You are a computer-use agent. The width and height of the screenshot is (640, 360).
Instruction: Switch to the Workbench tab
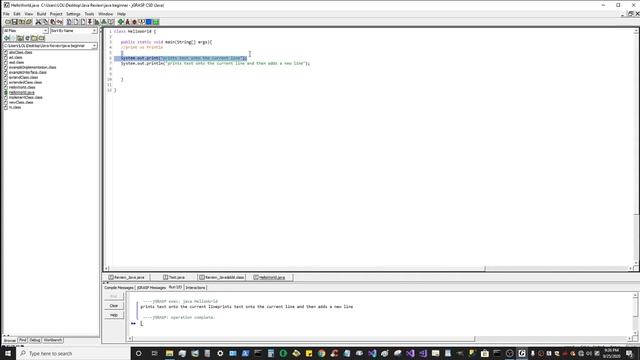53,340
